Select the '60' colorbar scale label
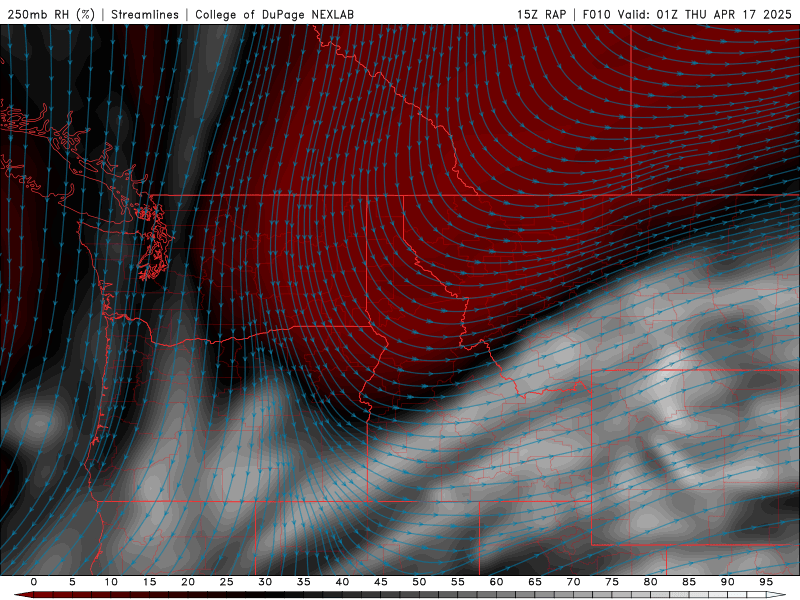800x600 pixels. (x=496, y=582)
